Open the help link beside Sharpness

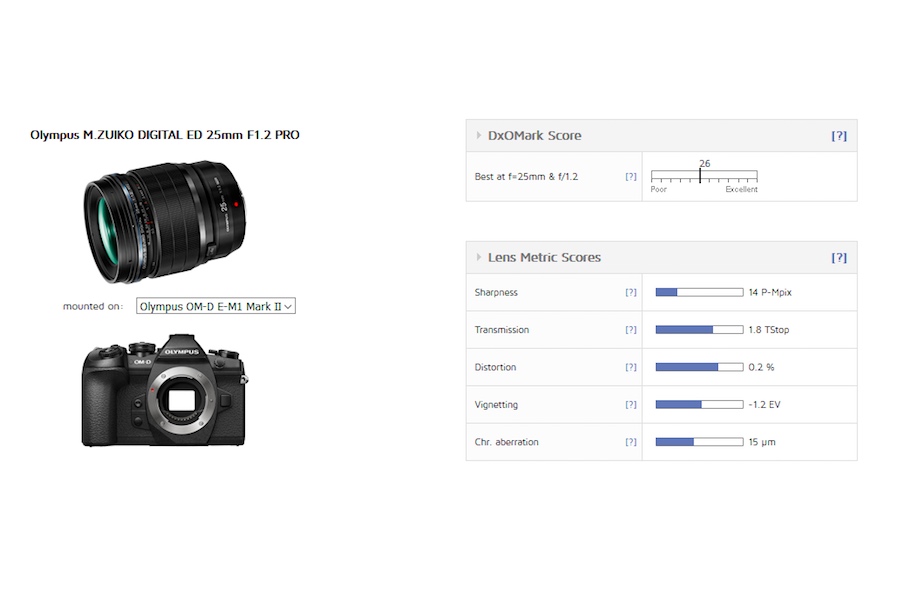(x=630, y=292)
